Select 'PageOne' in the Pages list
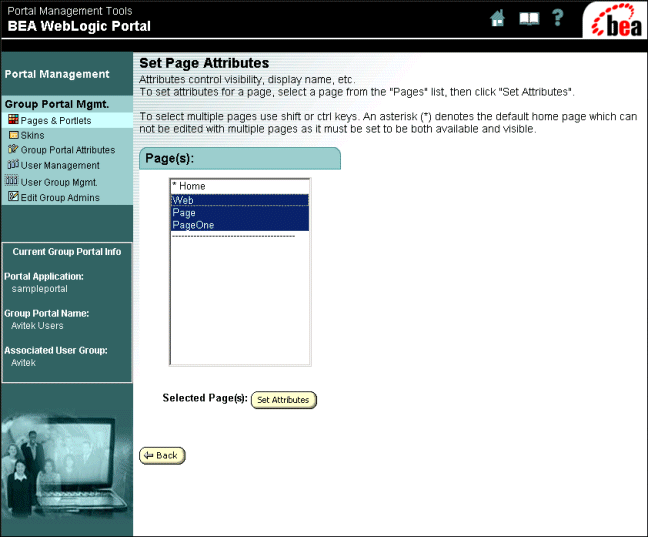This screenshot has width=648, height=537. (x=240, y=225)
